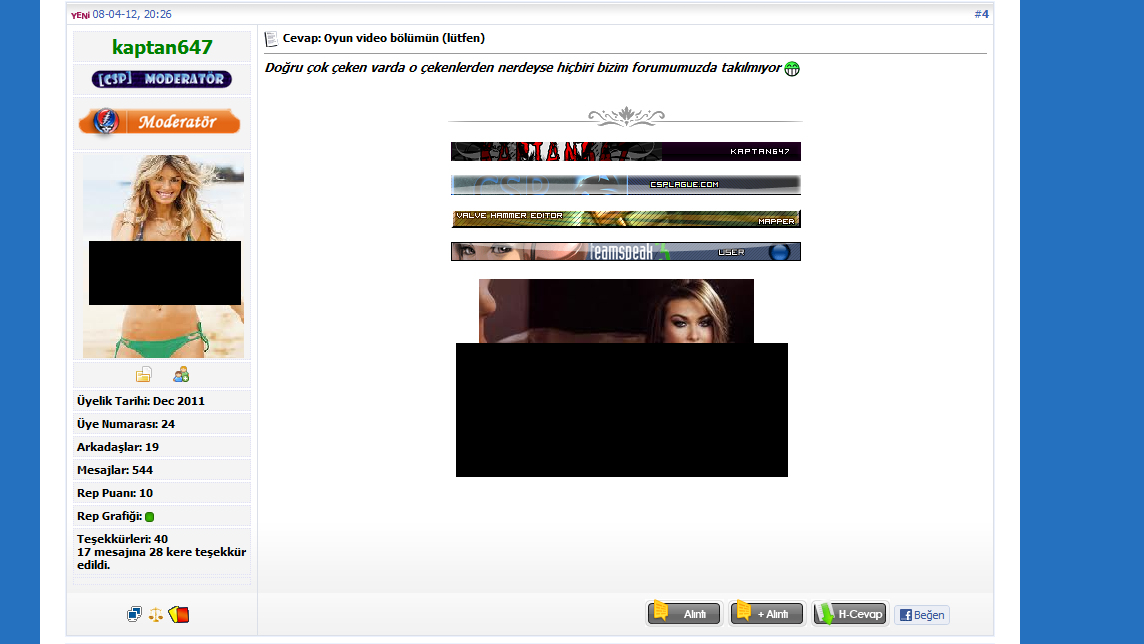This screenshot has width=1144, height=644.
Task: Click the teamspeak user signature banner
Action: (x=625, y=252)
